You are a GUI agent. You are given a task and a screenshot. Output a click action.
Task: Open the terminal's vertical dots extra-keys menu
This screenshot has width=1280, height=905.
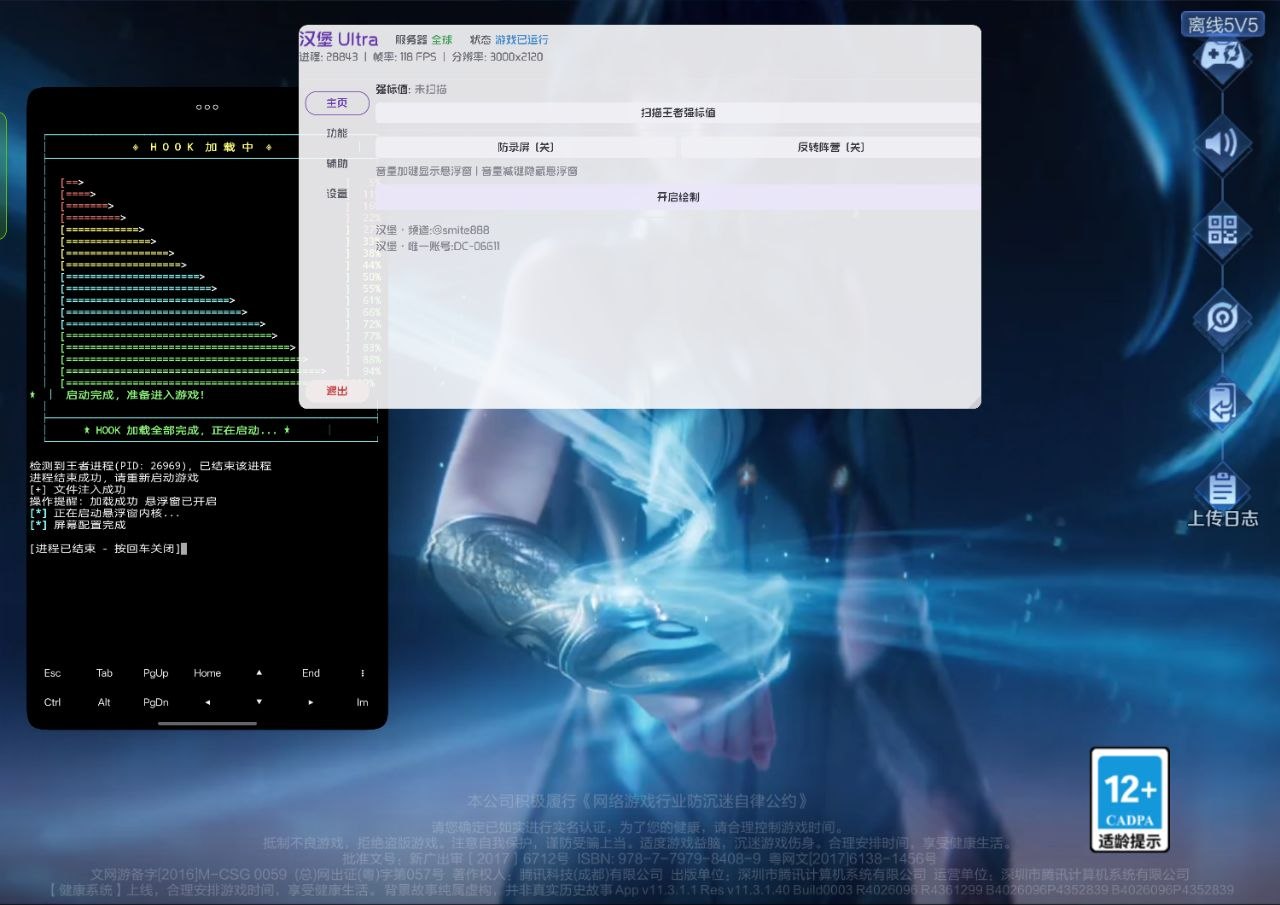pos(362,673)
